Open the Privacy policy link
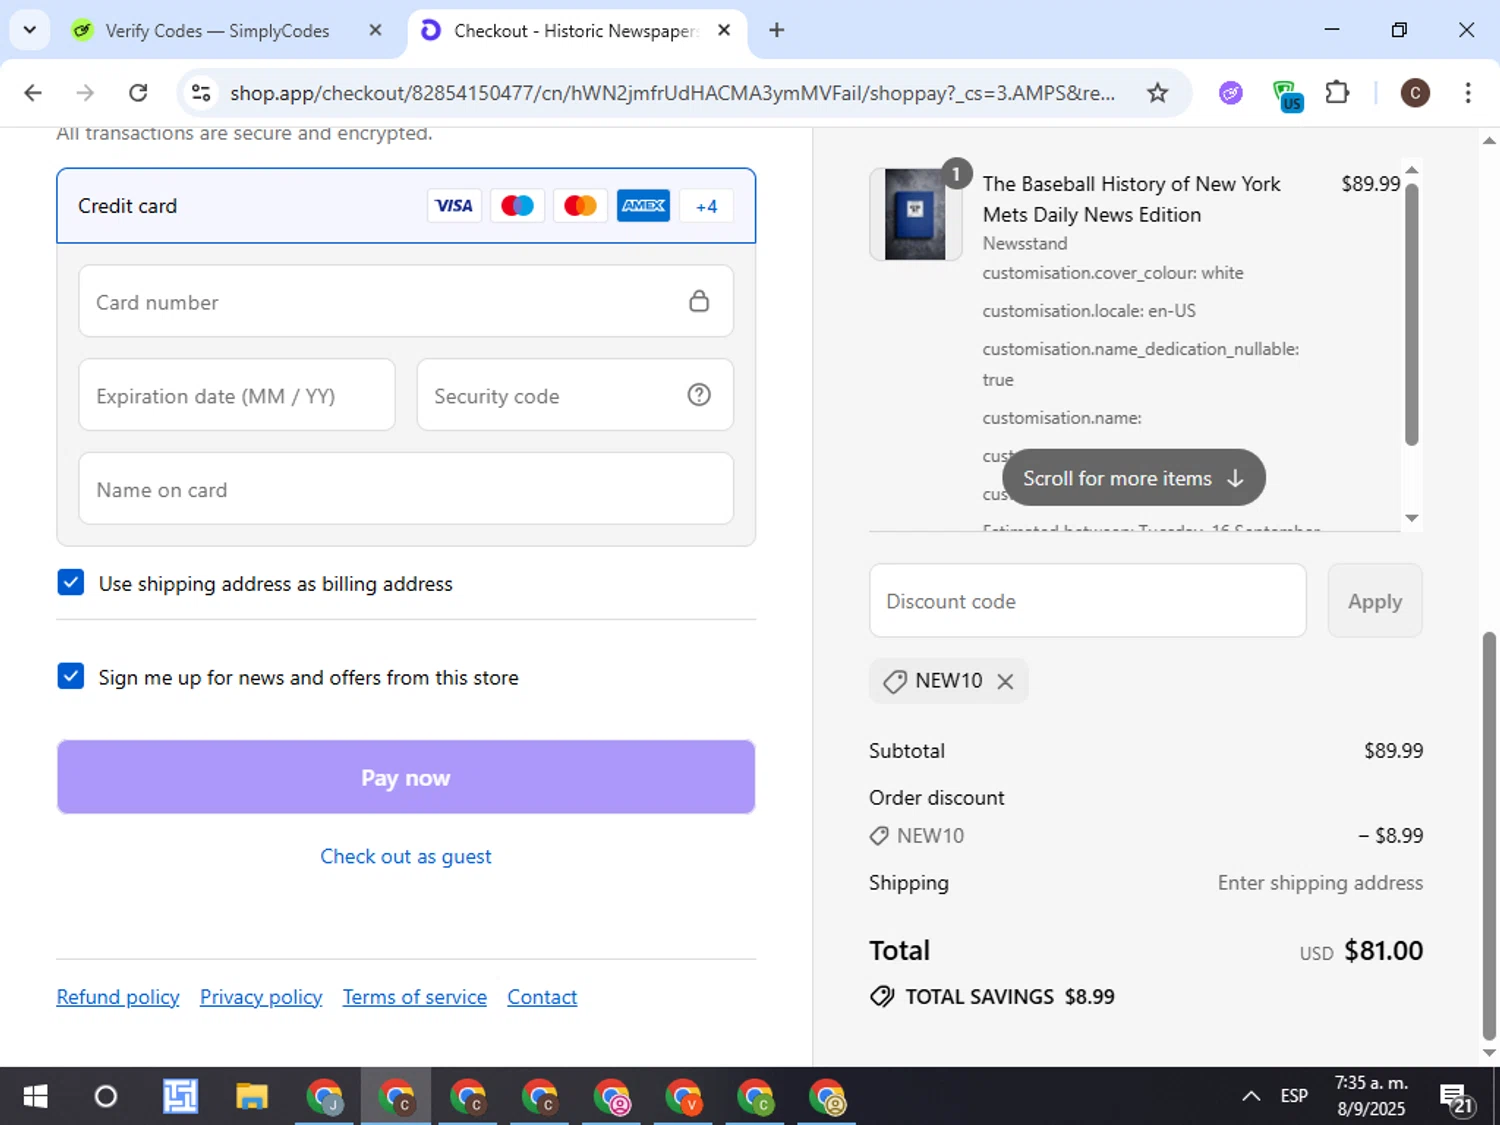The height and width of the screenshot is (1125, 1500). 261,997
